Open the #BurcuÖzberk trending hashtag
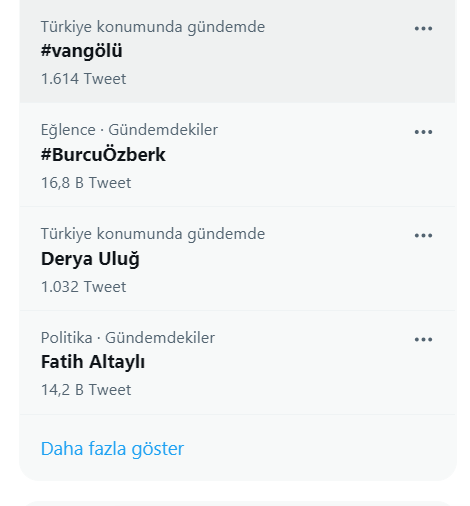The height and width of the screenshot is (506, 470). [x=103, y=155]
